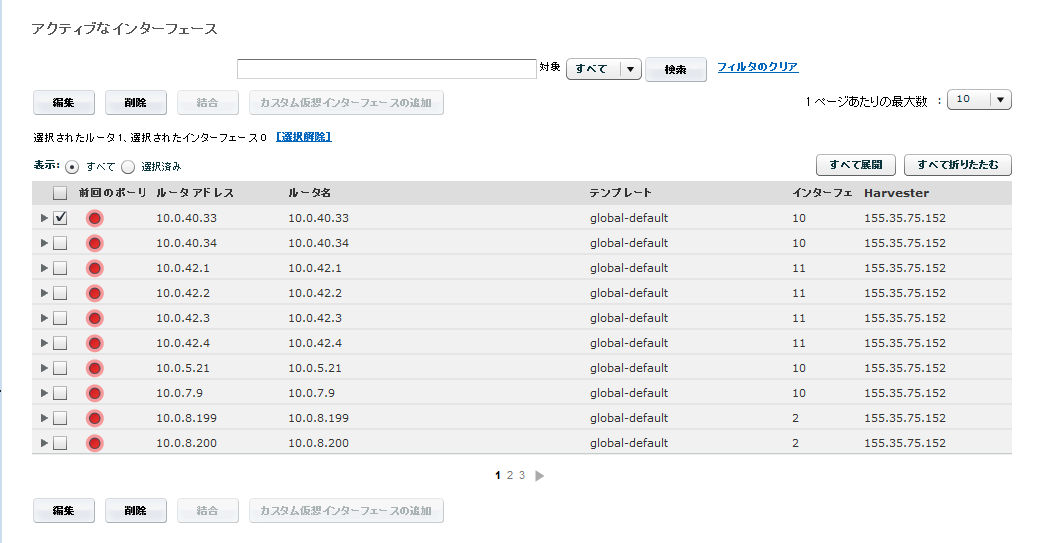
Task: Expand the 10.0.42.2 router row
Action: (x=43, y=293)
